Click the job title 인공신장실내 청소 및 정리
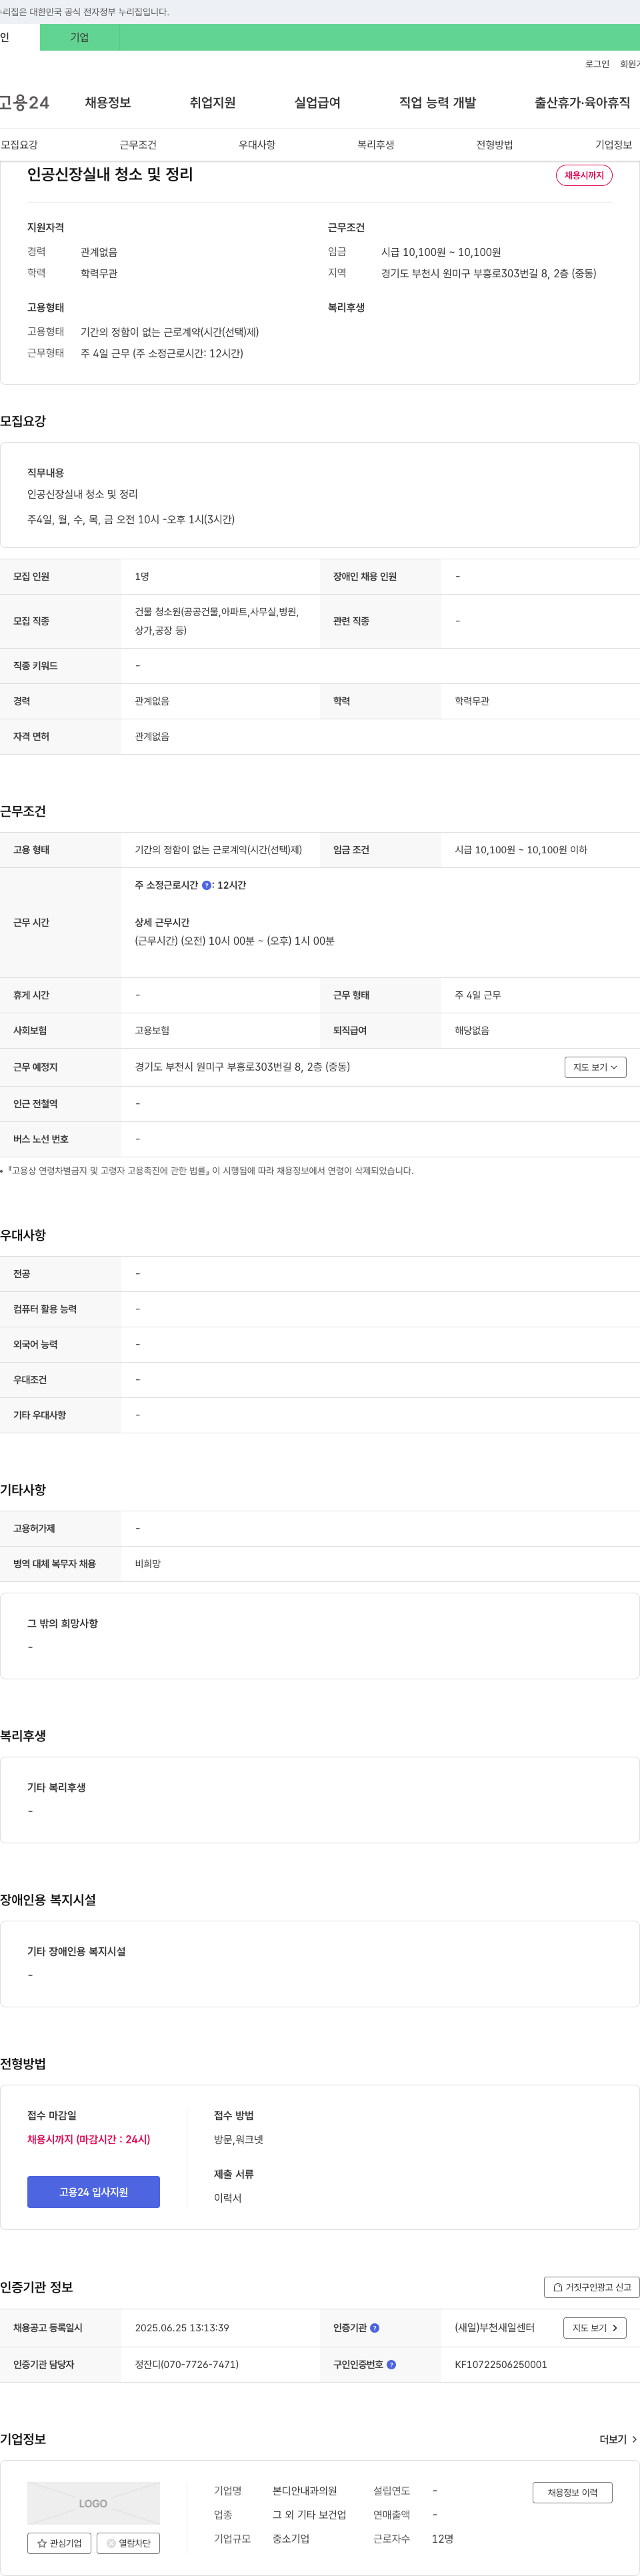Viewport: 640px width, 2576px height. 110,174
